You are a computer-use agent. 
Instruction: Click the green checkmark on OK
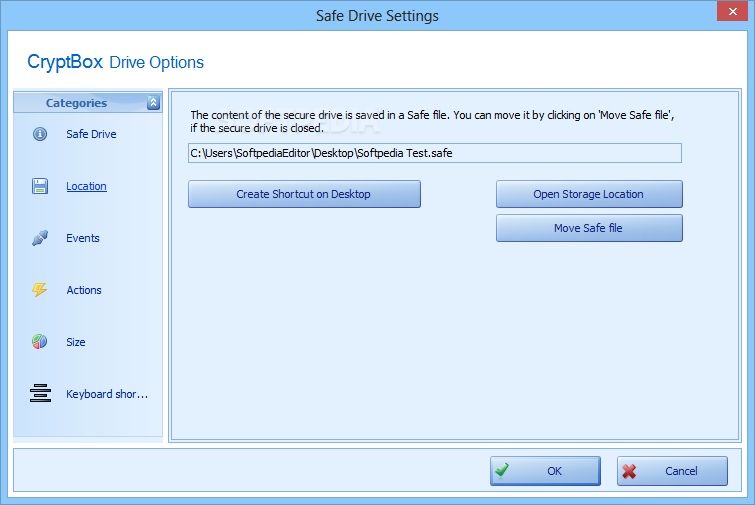(502, 469)
